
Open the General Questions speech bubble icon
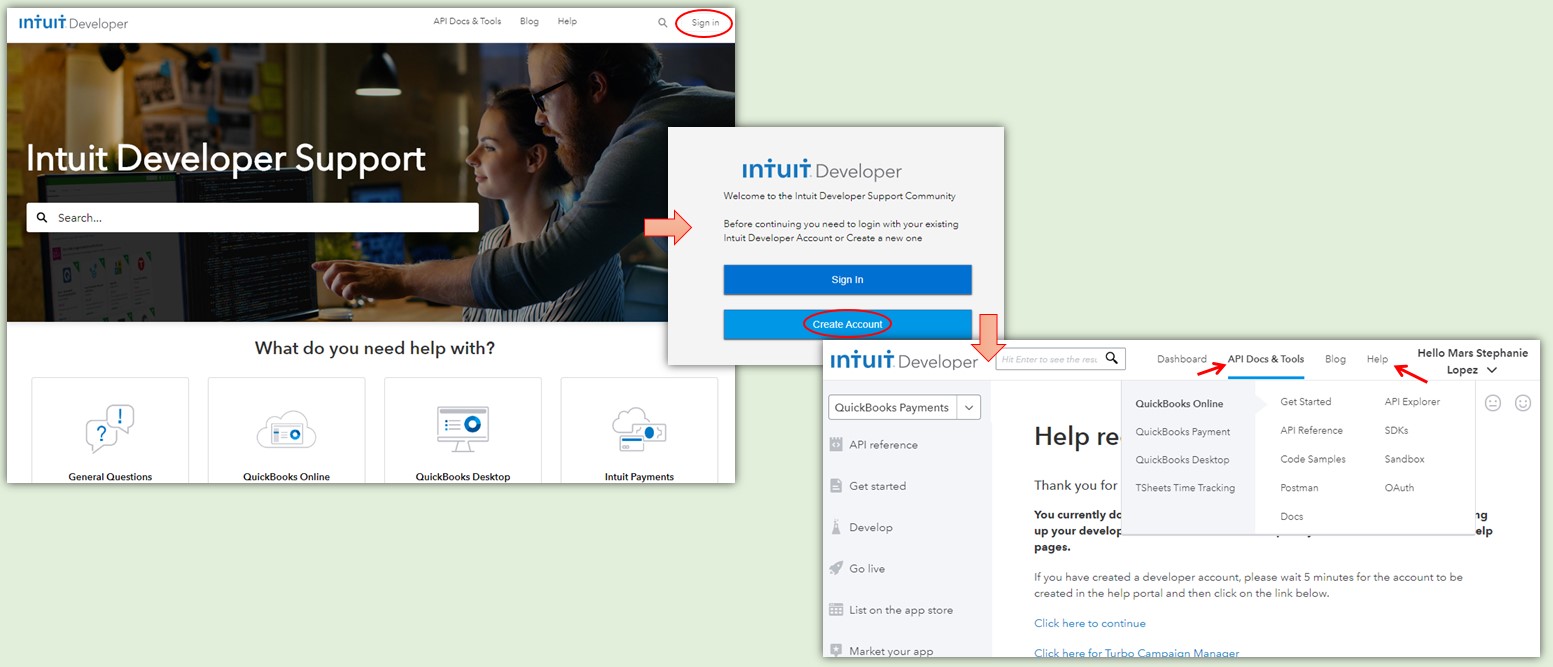(x=110, y=429)
